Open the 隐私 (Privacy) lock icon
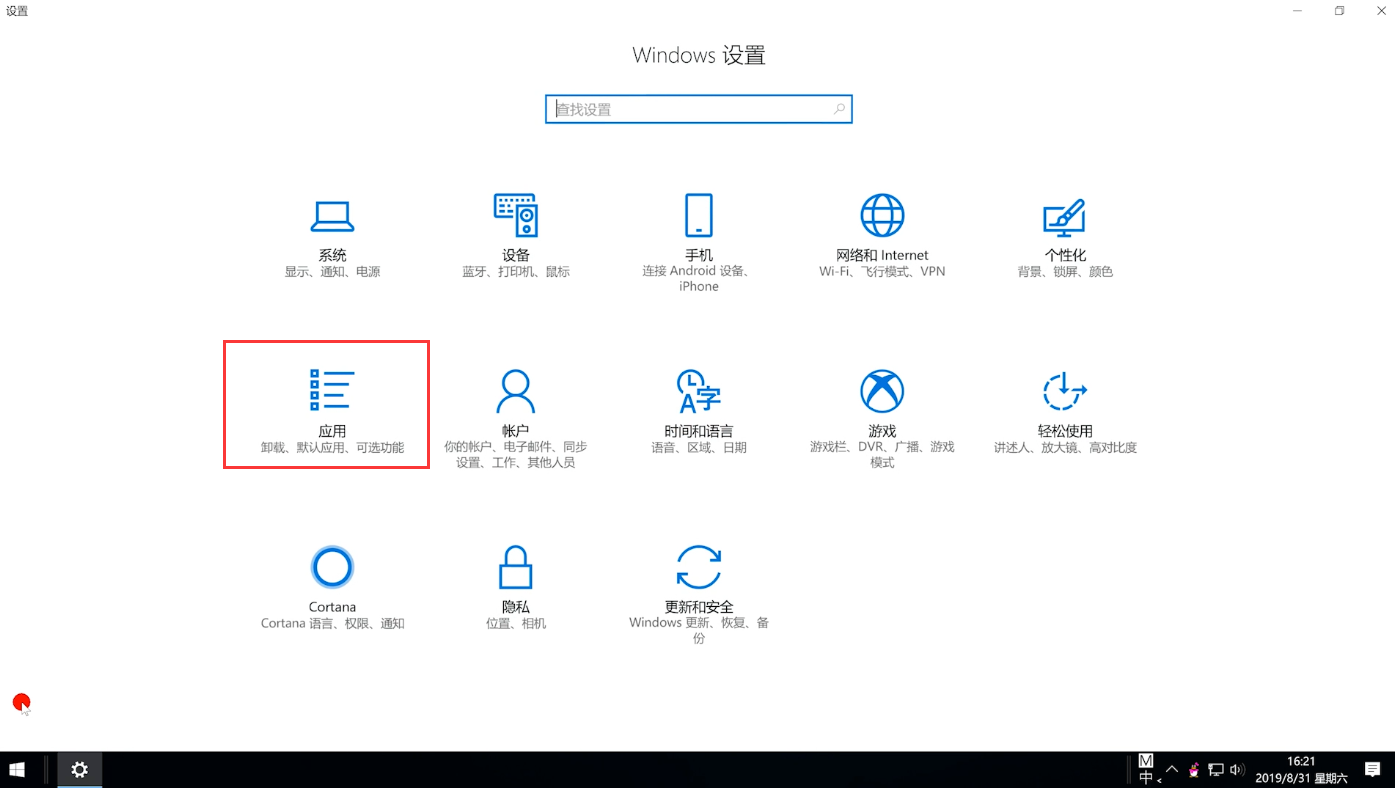Screen dimensions: 1395x788 (x=516, y=567)
